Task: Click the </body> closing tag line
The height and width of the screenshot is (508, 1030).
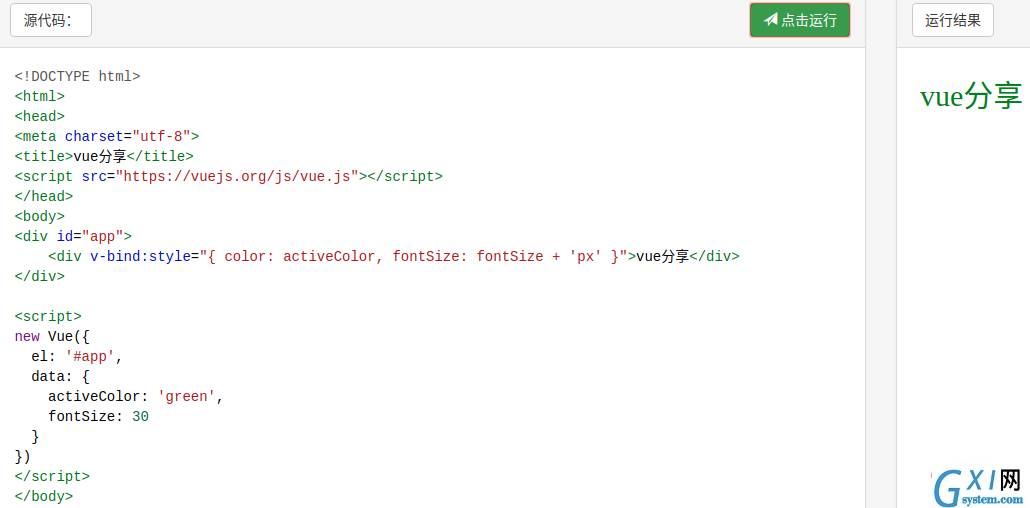Action: pos(44,497)
